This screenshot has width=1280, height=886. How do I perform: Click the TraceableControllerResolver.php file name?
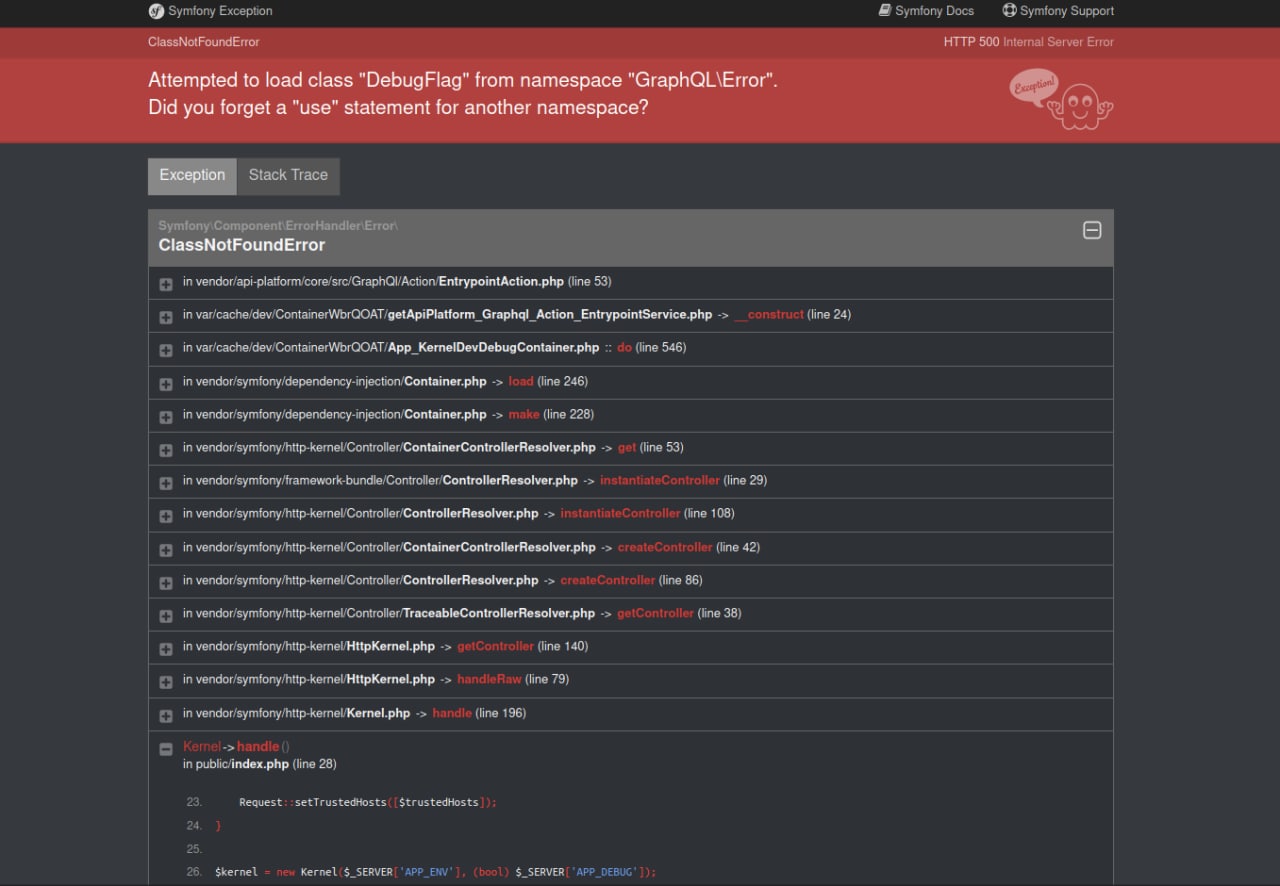(499, 613)
